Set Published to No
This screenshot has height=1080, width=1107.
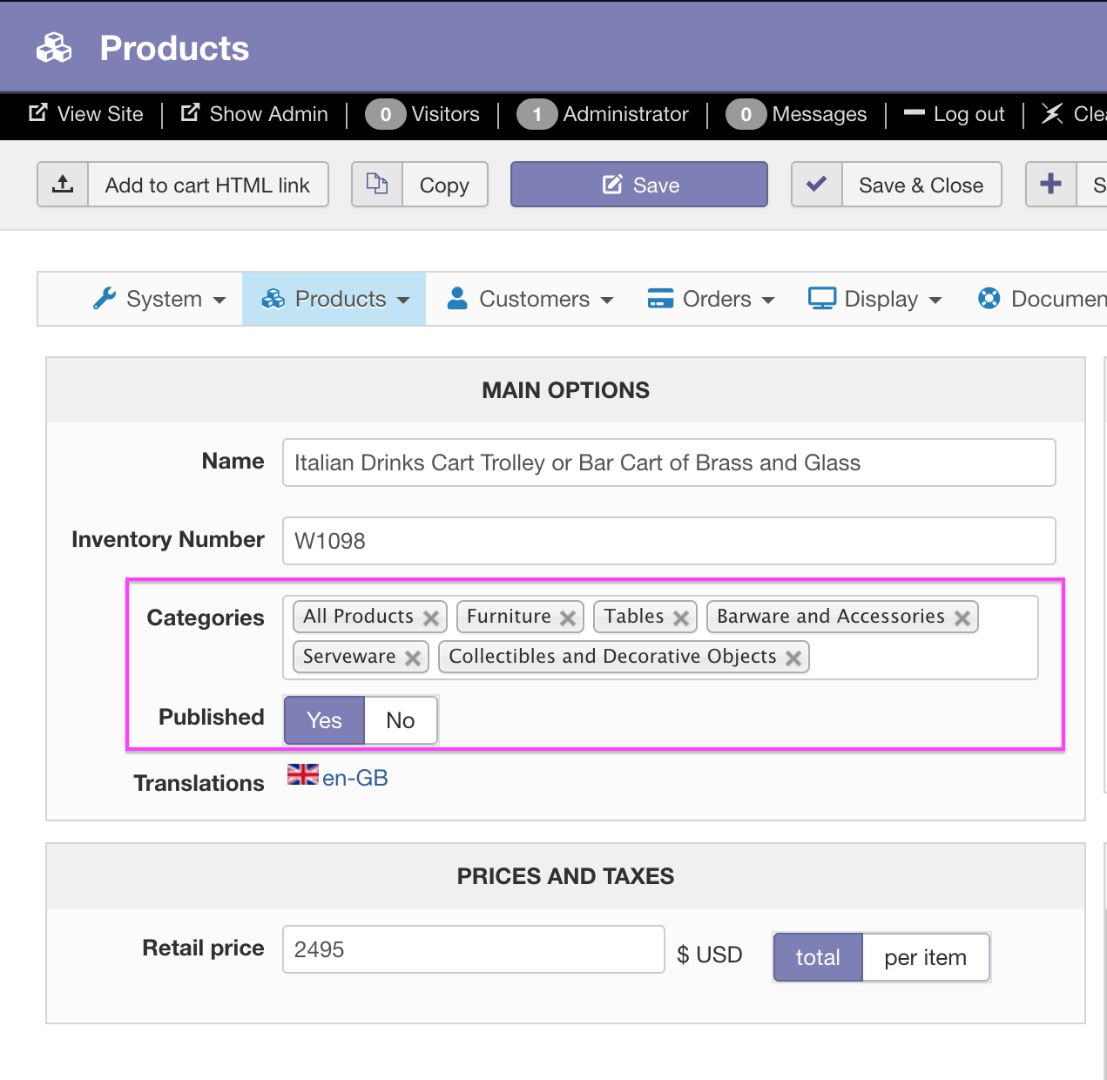coord(400,720)
